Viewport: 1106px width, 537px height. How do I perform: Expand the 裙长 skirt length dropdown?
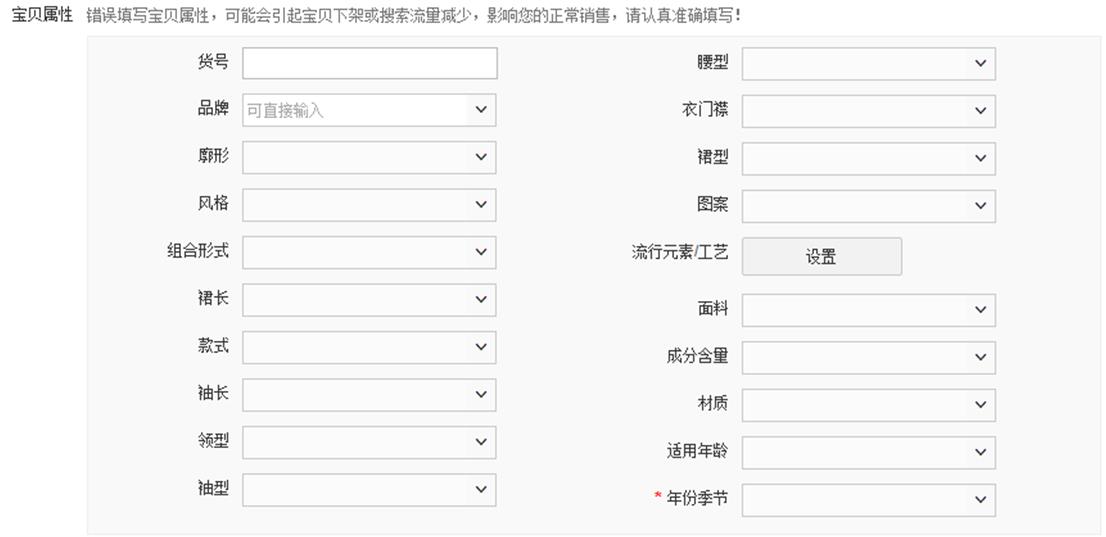pos(369,300)
